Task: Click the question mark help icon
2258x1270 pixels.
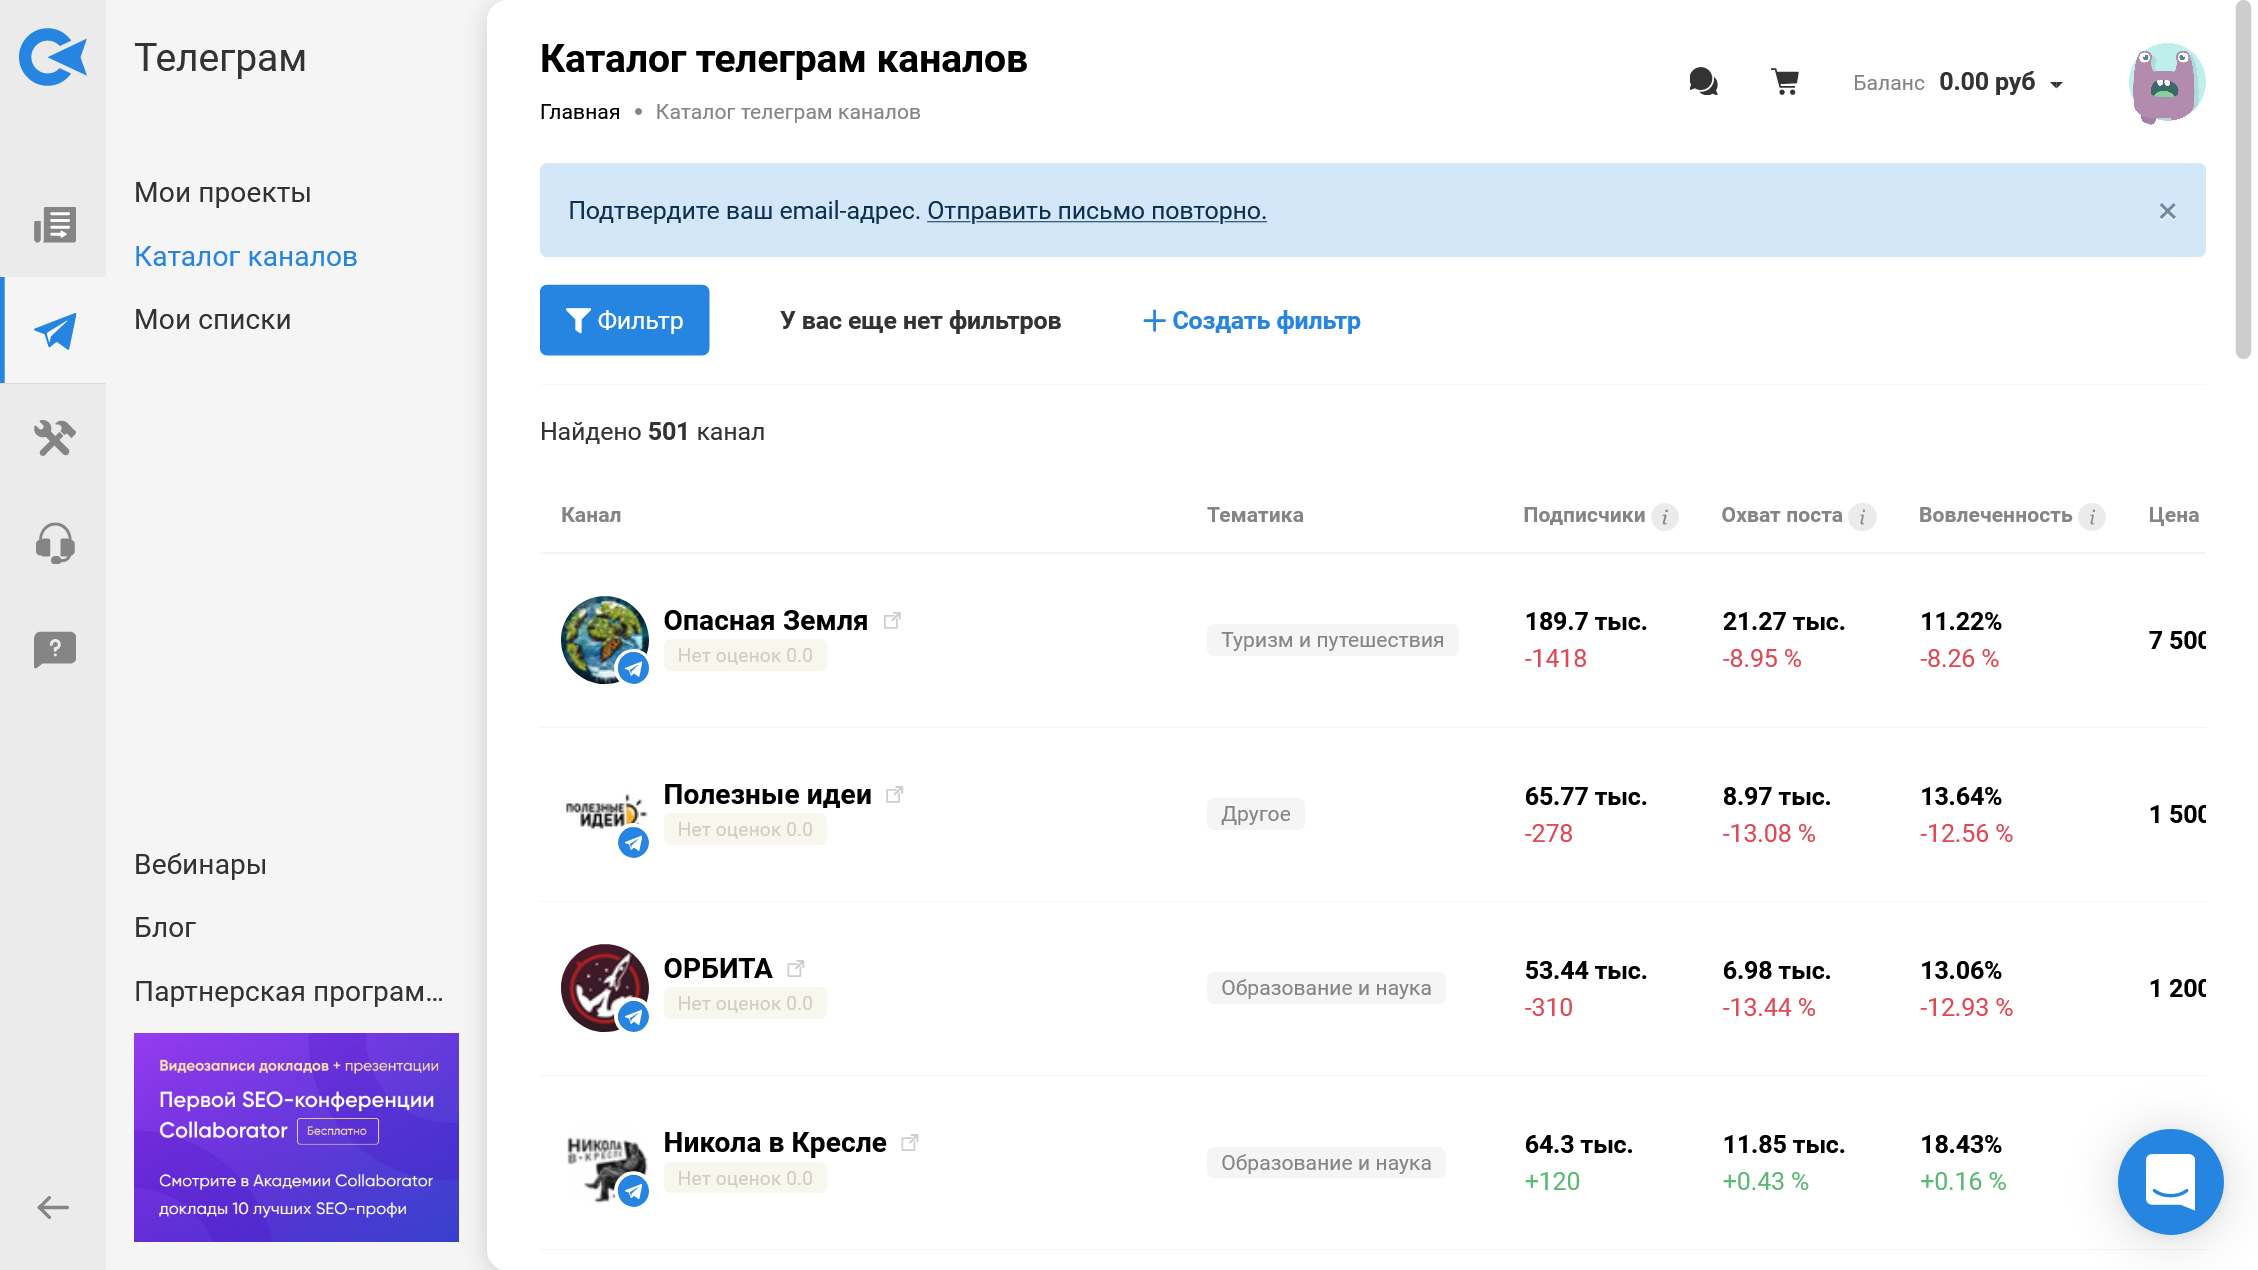Action: click(x=54, y=649)
